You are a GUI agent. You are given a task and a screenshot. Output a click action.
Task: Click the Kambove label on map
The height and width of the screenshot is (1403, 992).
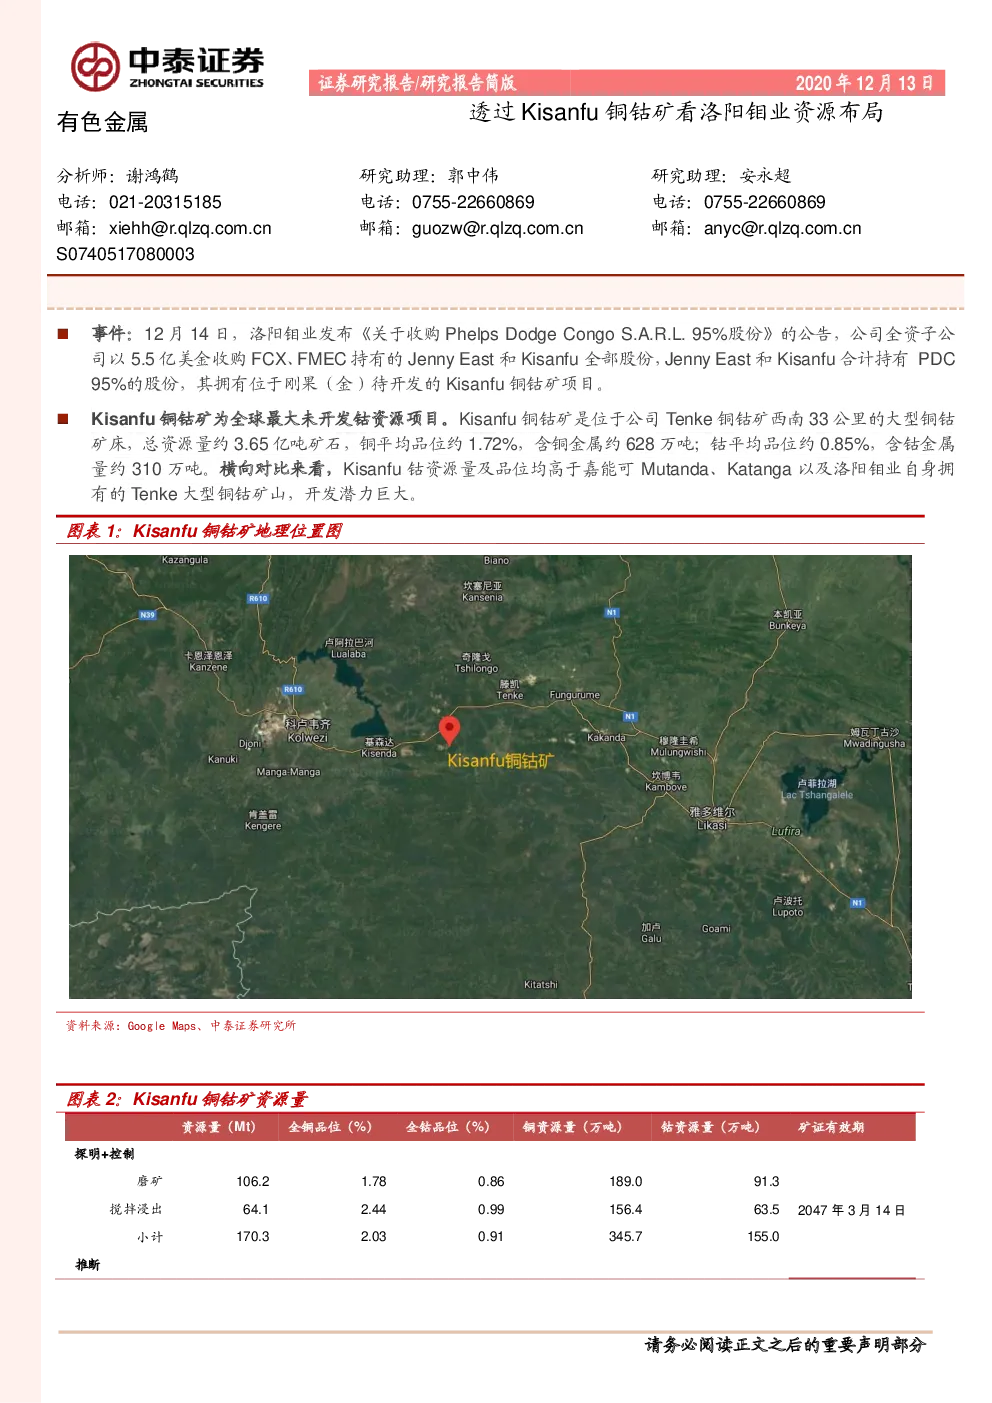[x=666, y=781]
